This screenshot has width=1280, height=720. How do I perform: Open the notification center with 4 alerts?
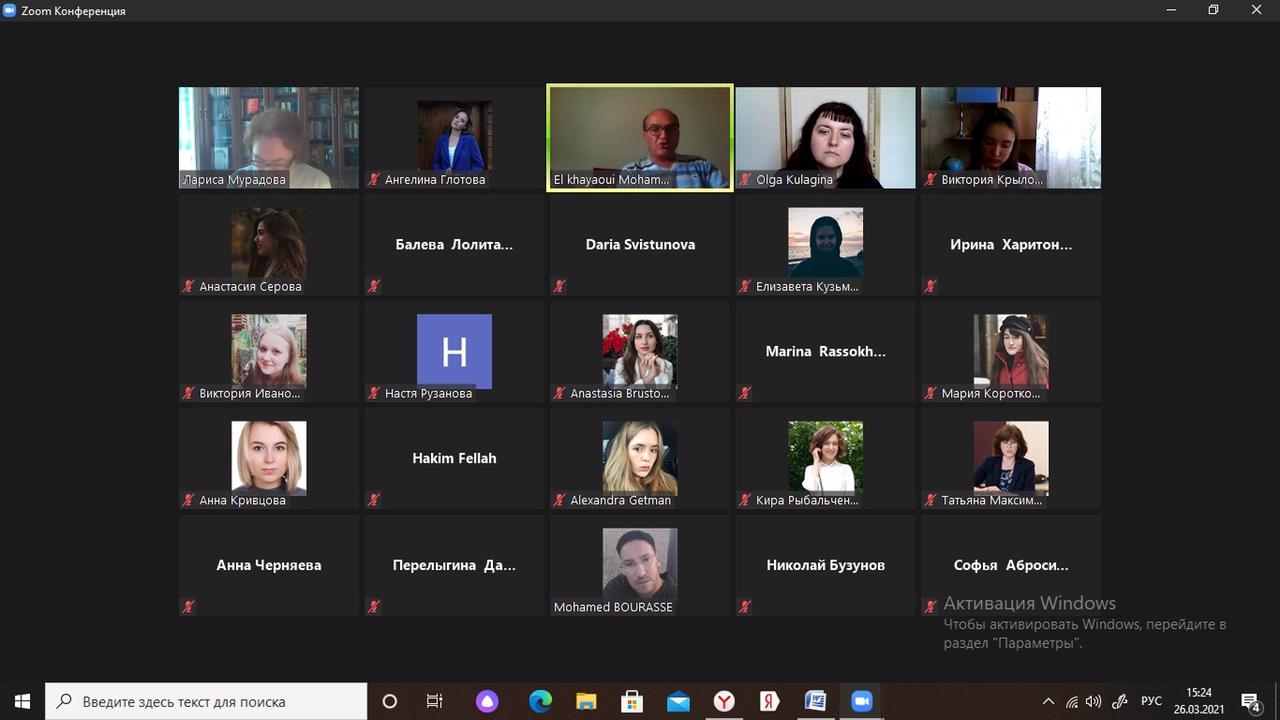point(1250,701)
